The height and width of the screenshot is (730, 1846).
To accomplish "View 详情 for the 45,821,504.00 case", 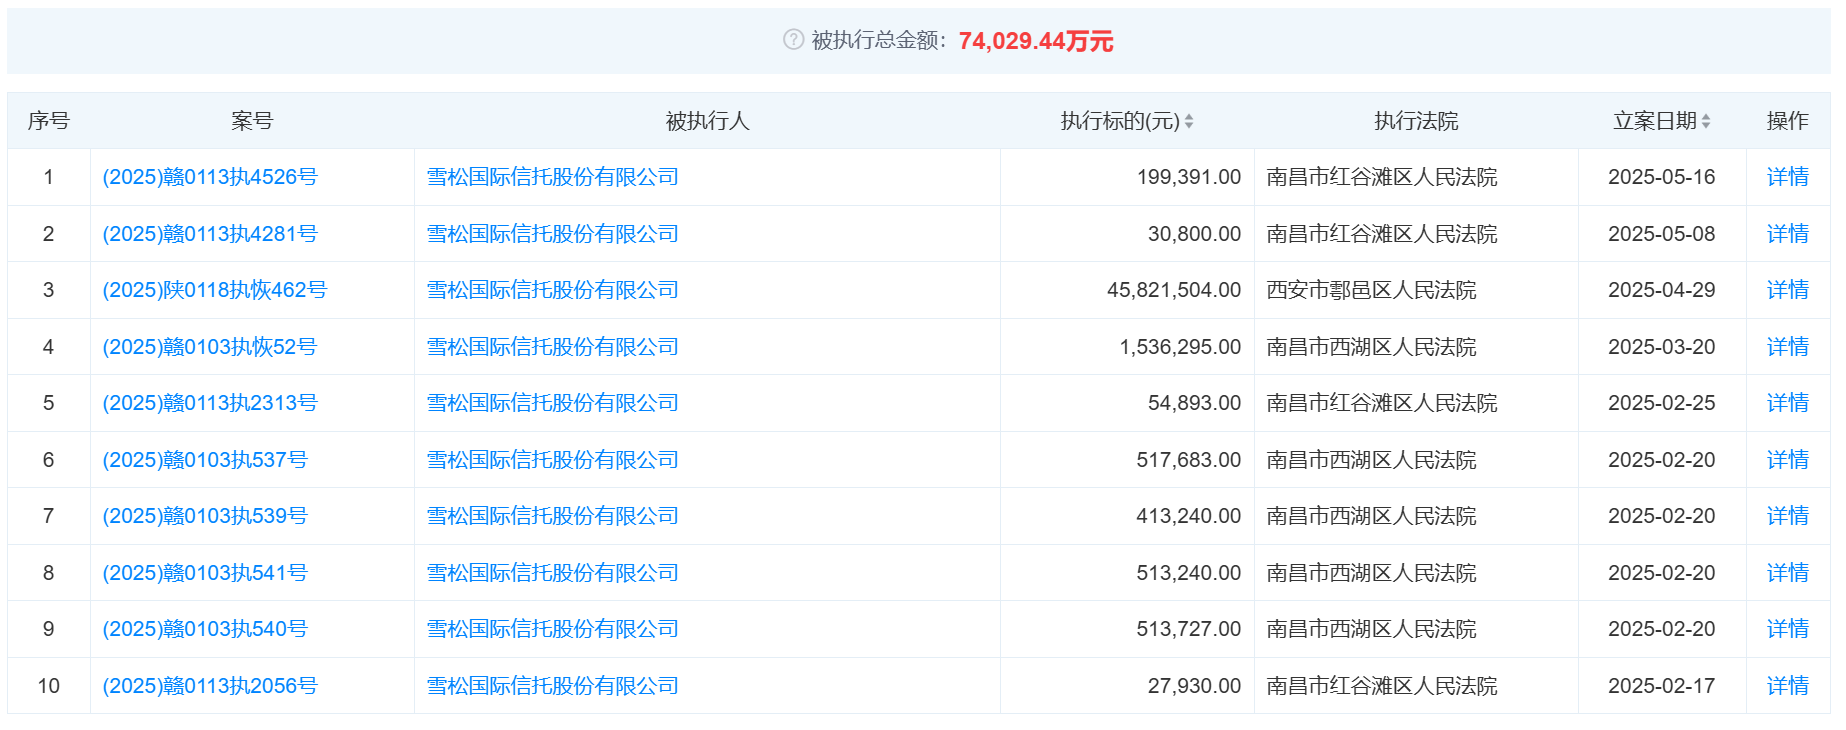I will (x=1787, y=290).
